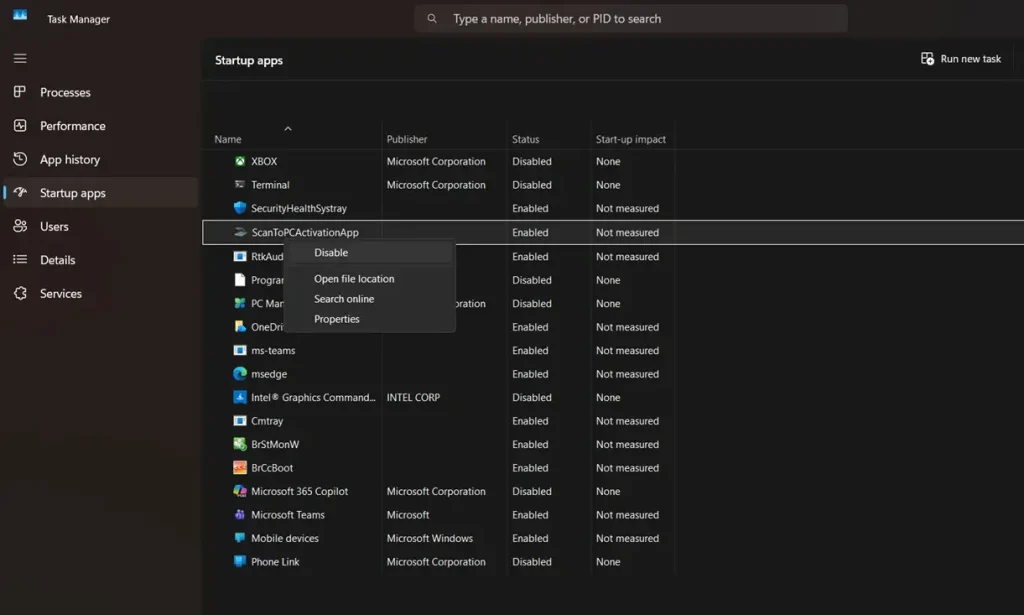Image resolution: width=1024 pixels, height=615 pixels.
Task: Toggle the hamburger navigation menu
Action: pos(20,59)
